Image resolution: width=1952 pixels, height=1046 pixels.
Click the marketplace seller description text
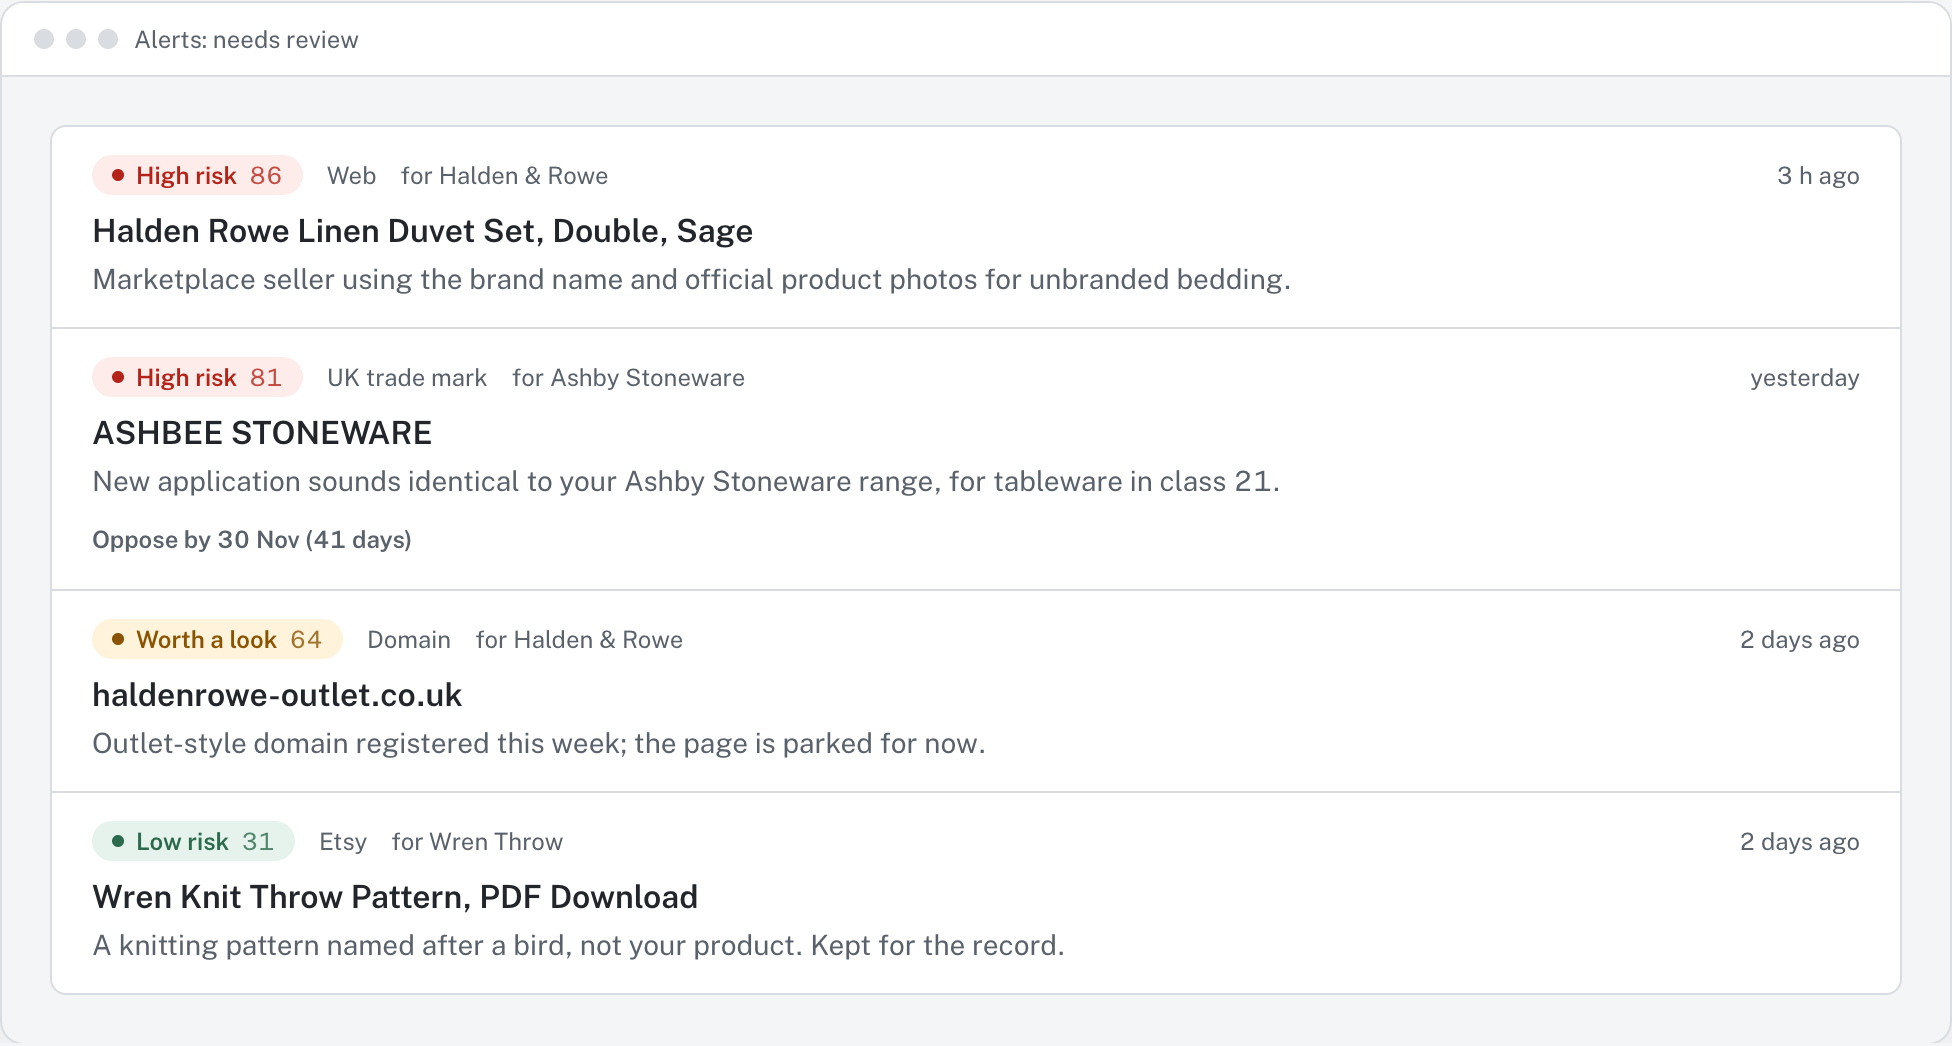[x=692, y=280]
